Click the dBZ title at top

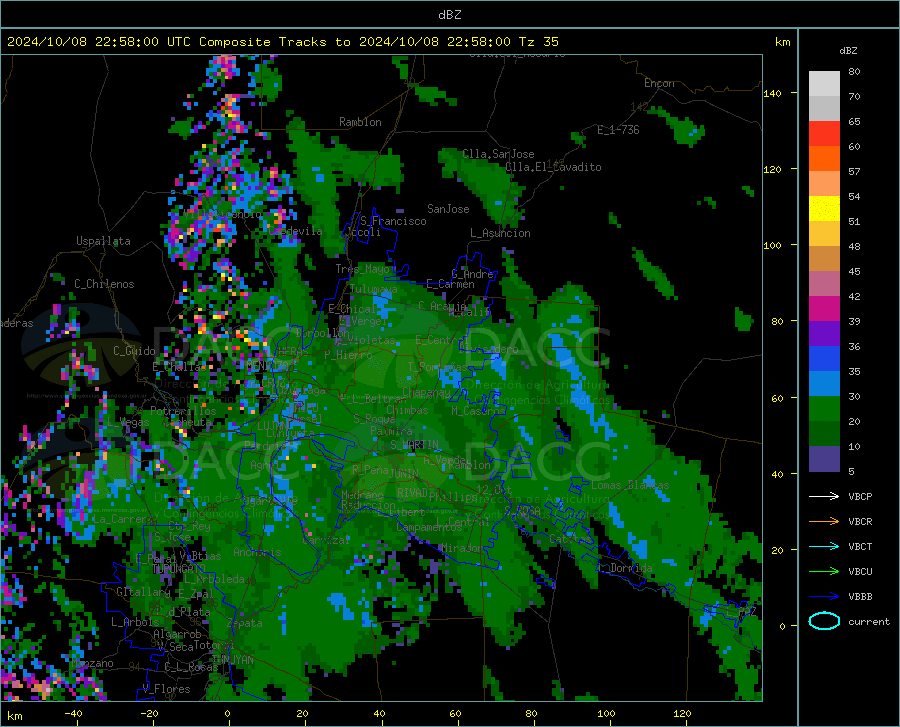coord(449,15)
